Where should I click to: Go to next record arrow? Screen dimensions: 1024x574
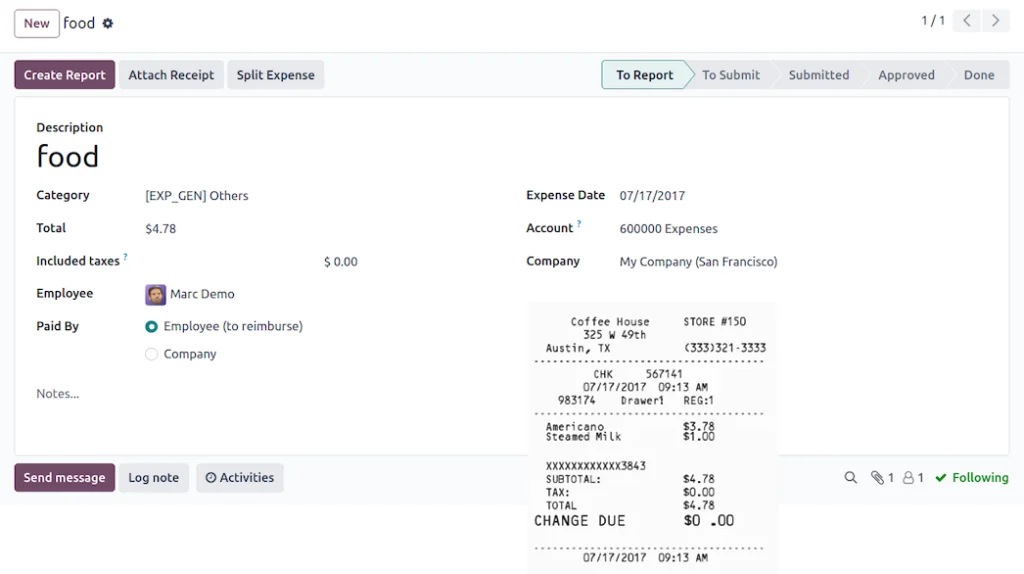(x=995, y=21)
